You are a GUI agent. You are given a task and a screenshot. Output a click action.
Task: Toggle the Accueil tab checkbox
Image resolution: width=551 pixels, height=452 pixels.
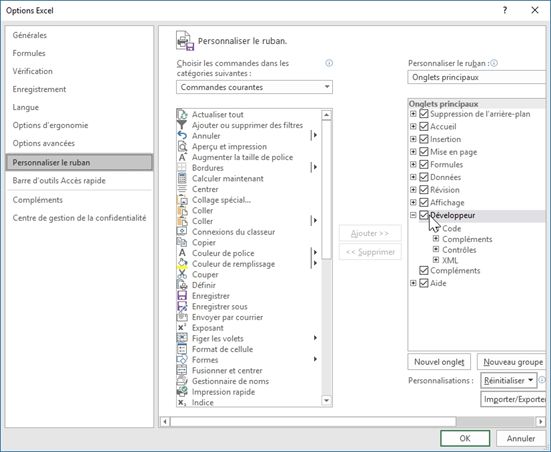424,127
